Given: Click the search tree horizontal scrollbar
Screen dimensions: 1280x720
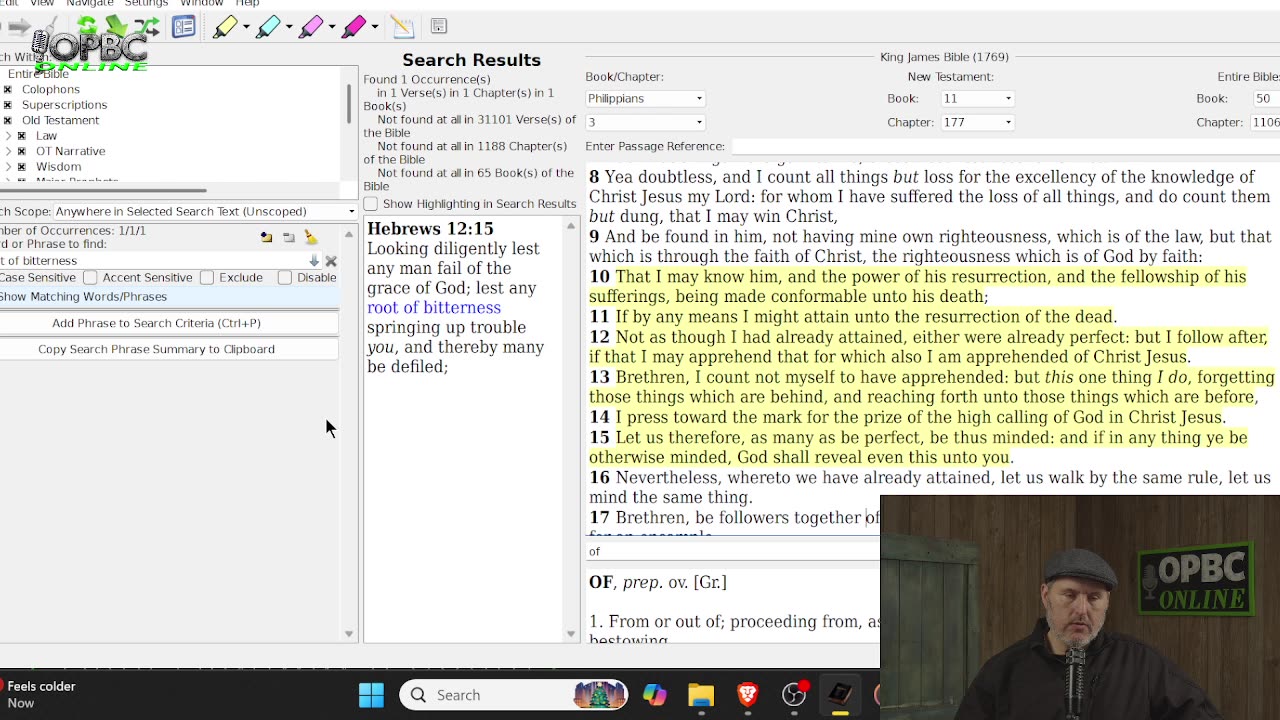Looking at the screenshot, I should (x=103, y=190).
